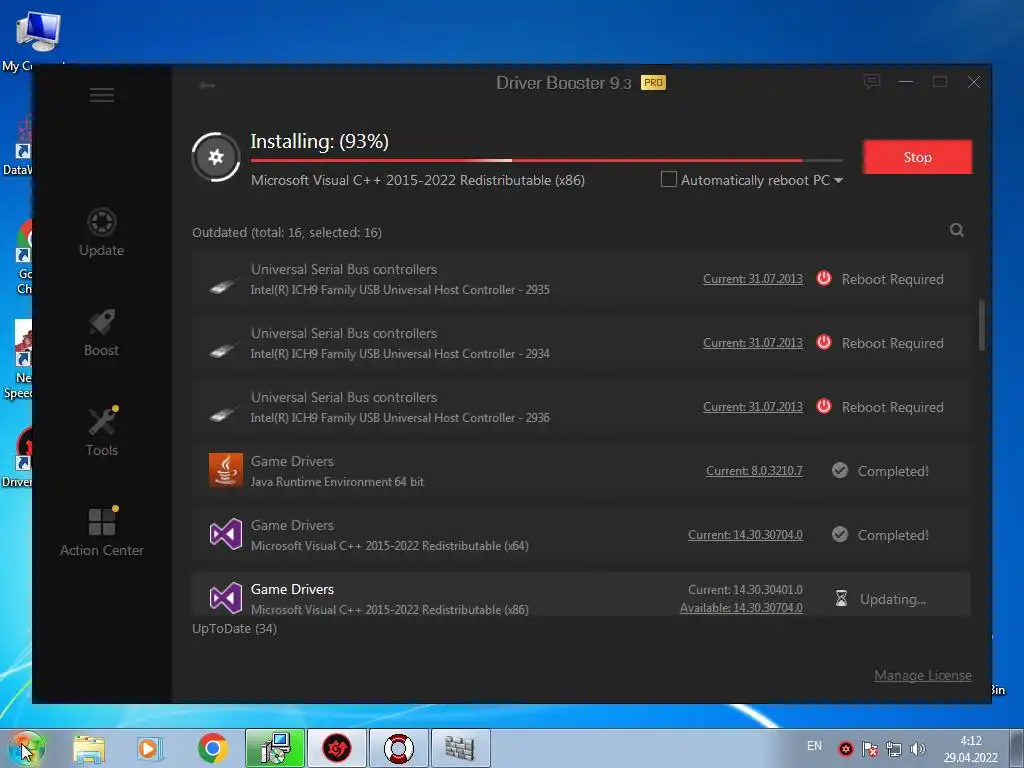Click reboot power icon for Controller 2934

(x=824, y=342)
